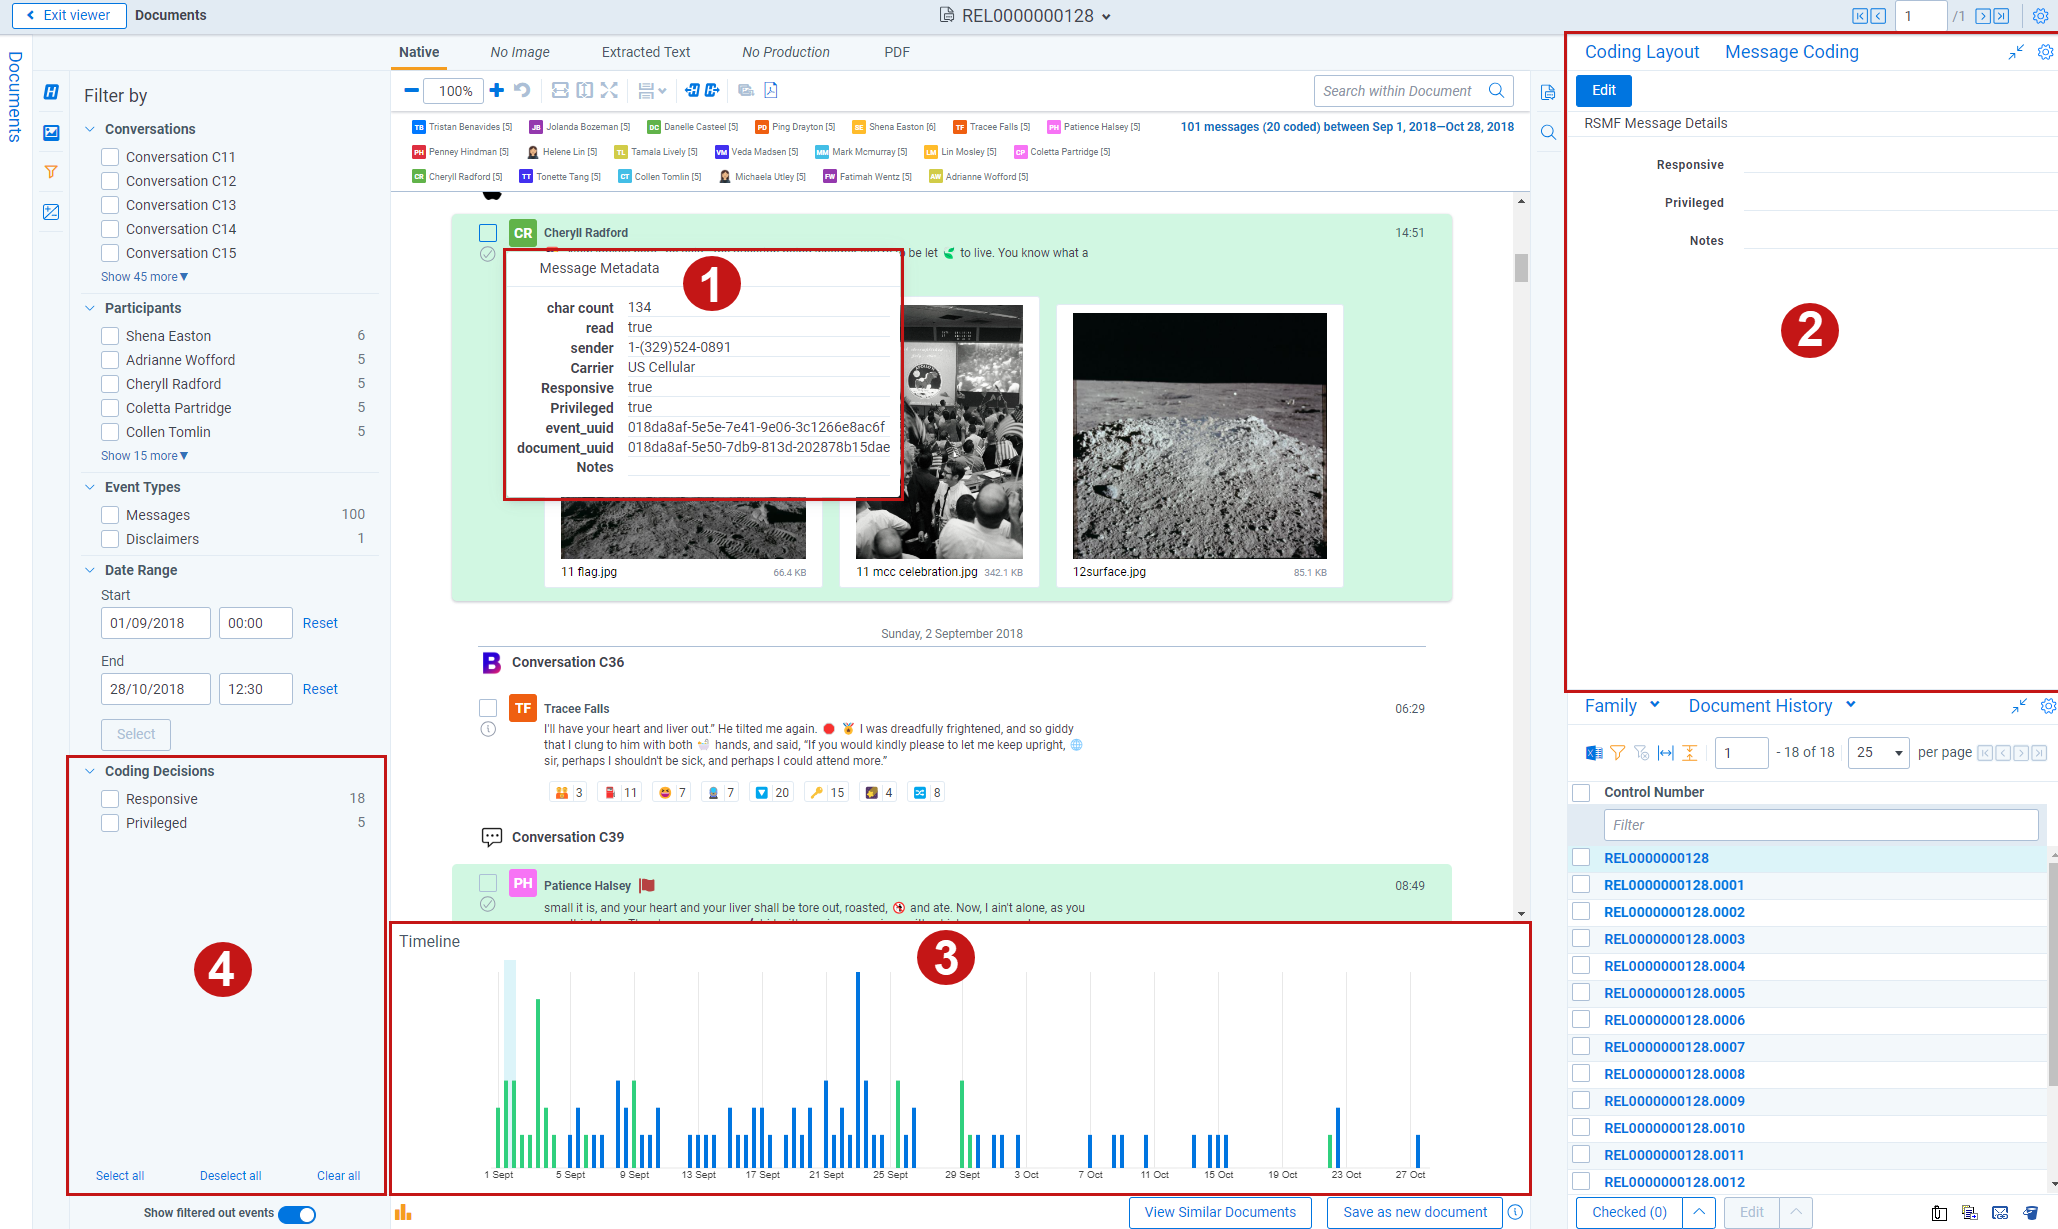Screen dimensions: 2058x1229
Task: Click the image conversion icon in toolbar
Action: [x=746, y=90]
